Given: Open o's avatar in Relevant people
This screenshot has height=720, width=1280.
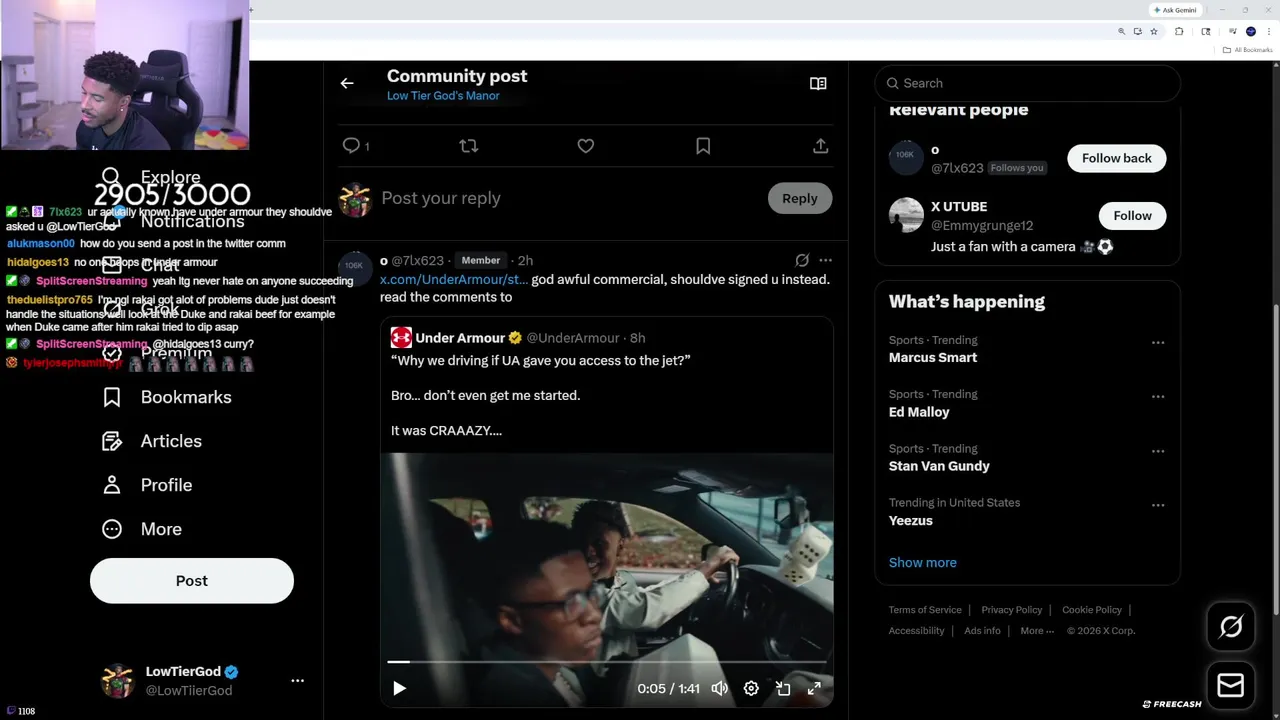Looking at the screenshot, I should pyautogui.click(x=906, y=157).
